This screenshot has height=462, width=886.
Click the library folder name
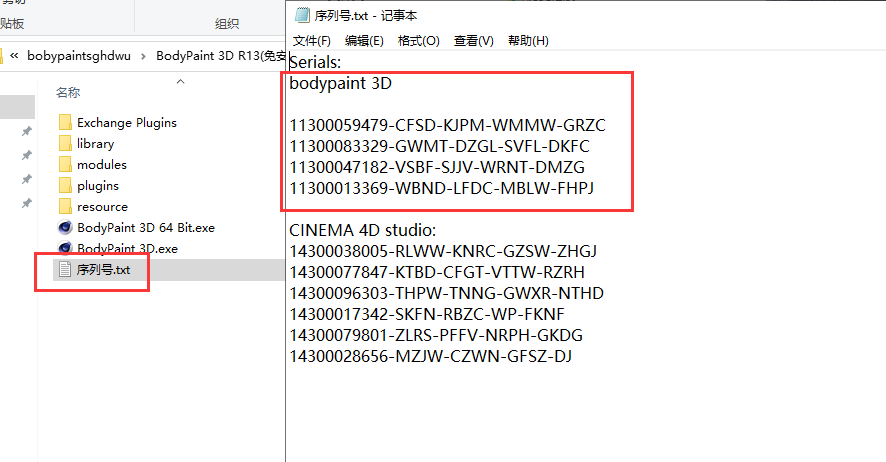(x=95, y=143)
